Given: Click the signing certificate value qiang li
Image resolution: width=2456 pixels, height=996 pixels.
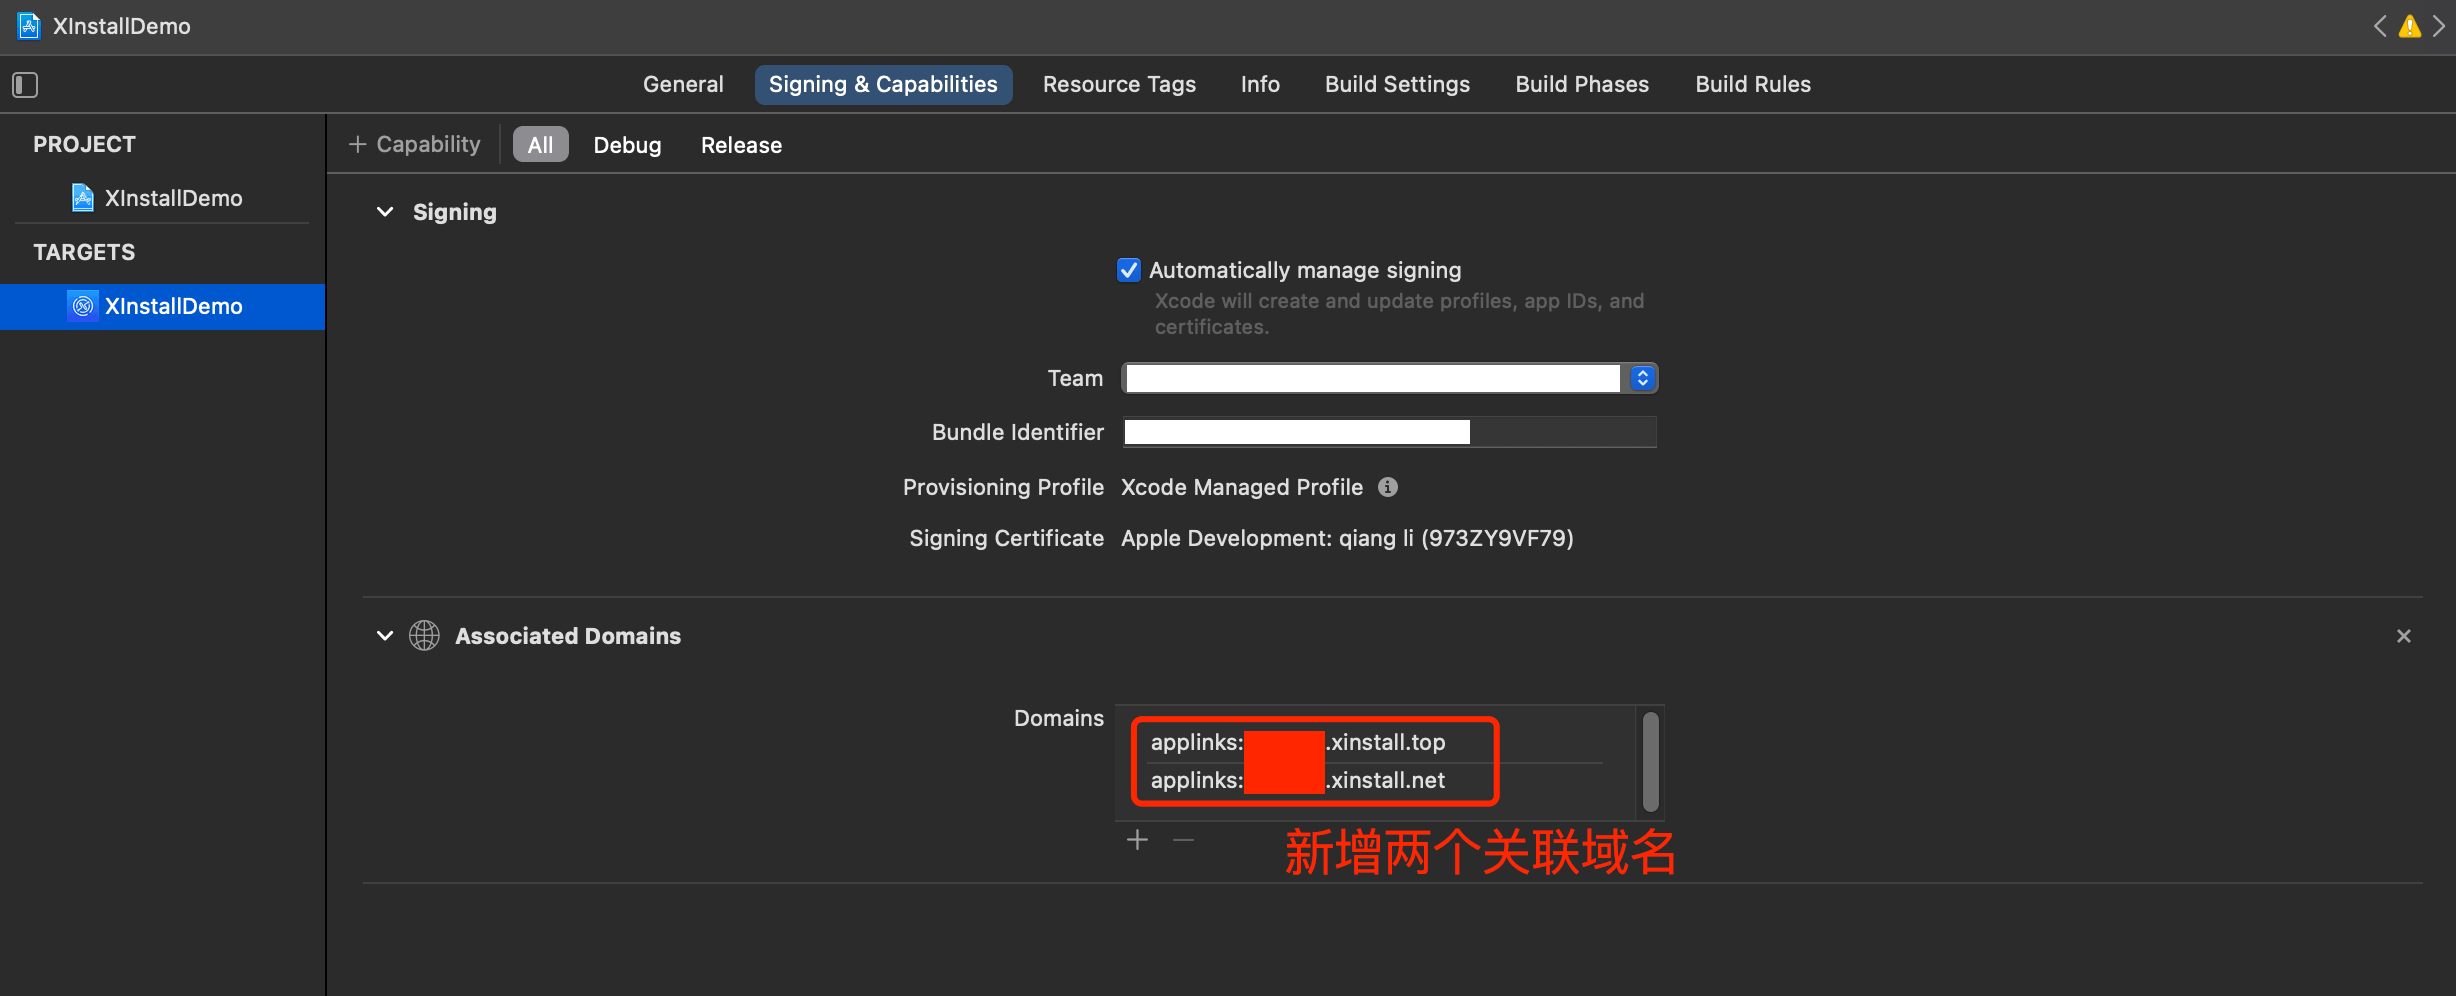Looking at the screenshot, I should 1347,538.
